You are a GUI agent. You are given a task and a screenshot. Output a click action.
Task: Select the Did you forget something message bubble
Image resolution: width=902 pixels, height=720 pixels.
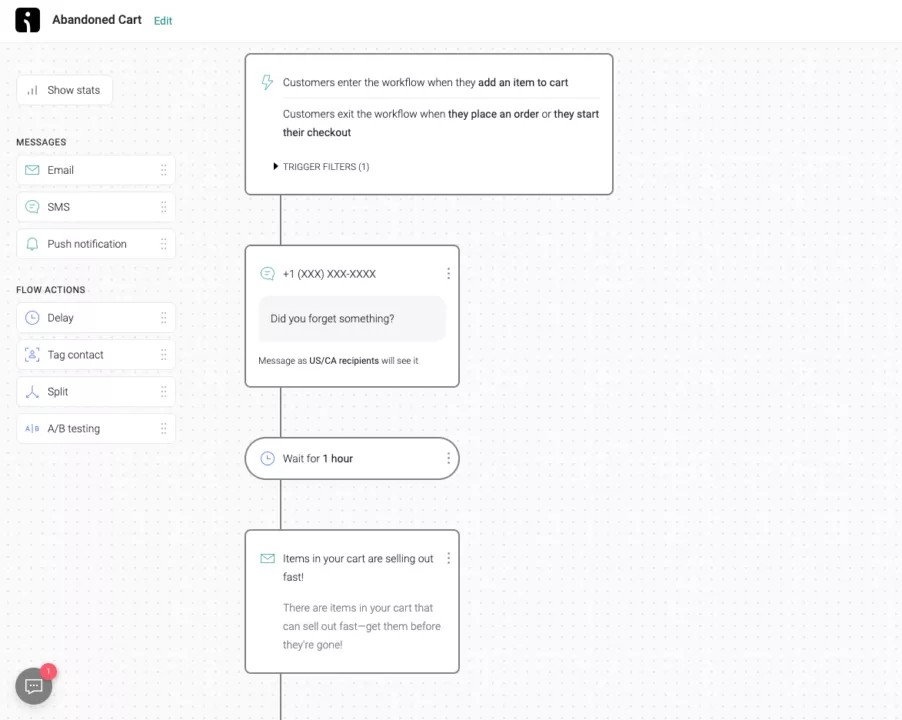click(x=351, y=319)
